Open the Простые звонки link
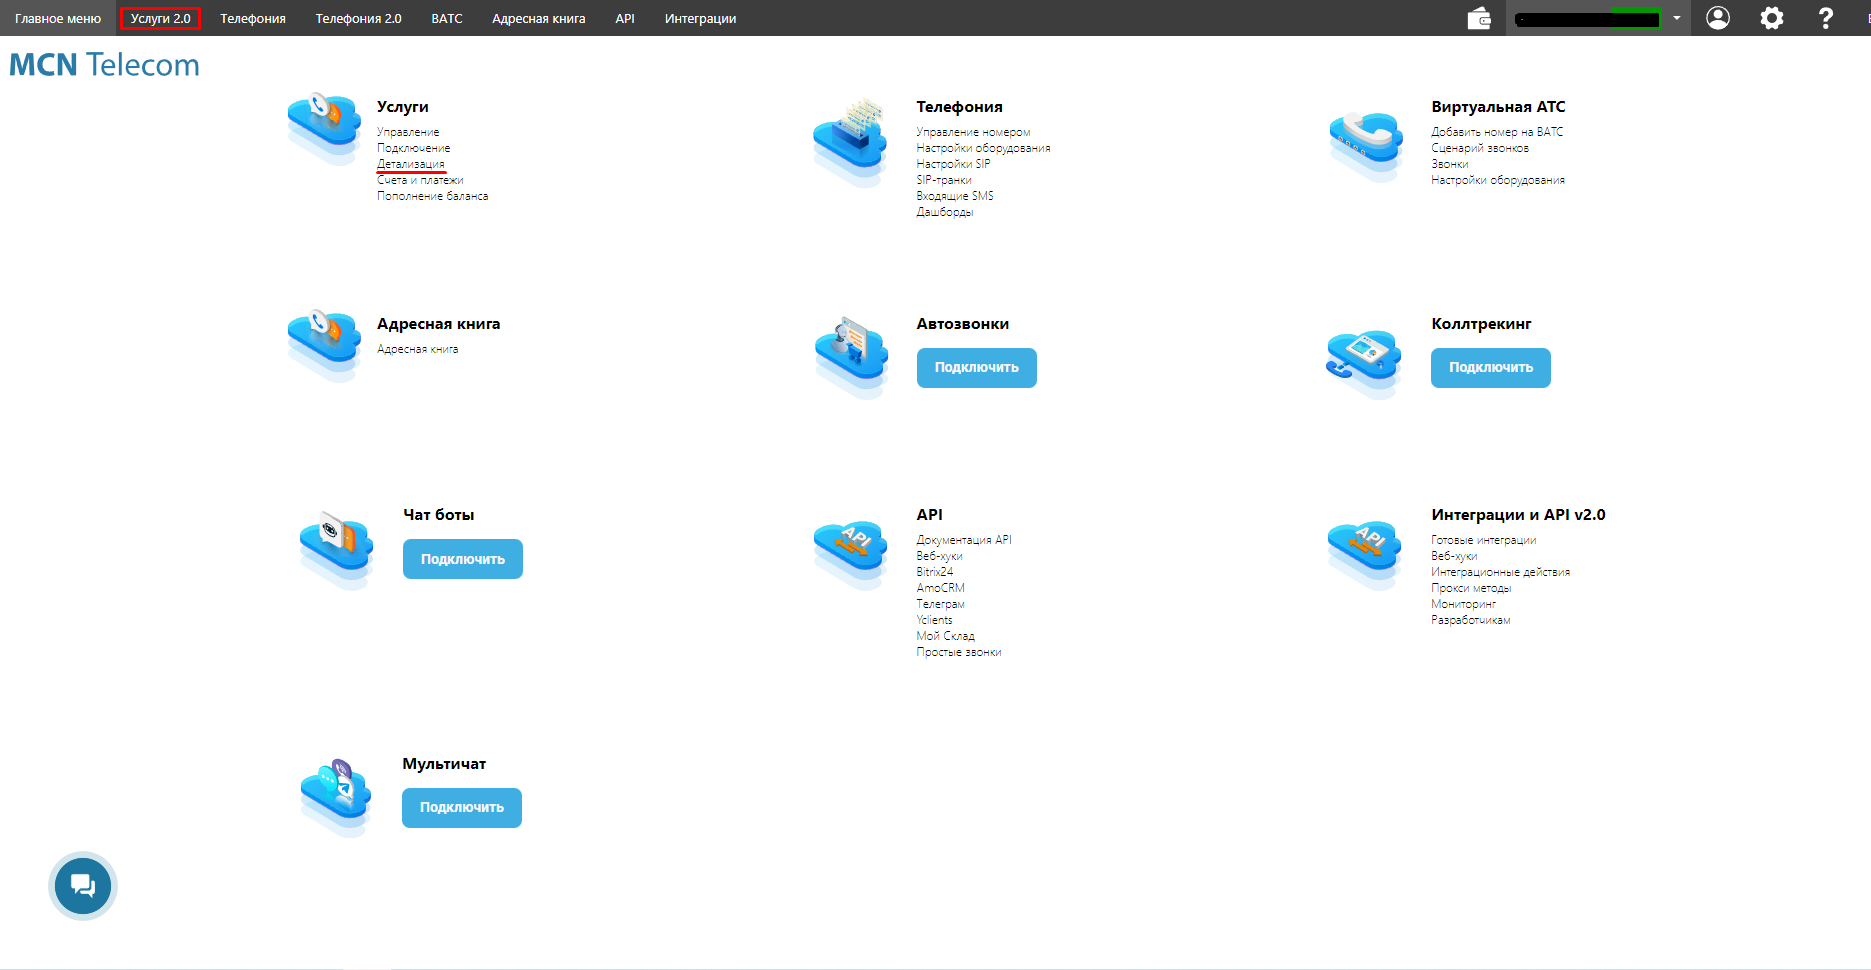 [x=959, y=652]
